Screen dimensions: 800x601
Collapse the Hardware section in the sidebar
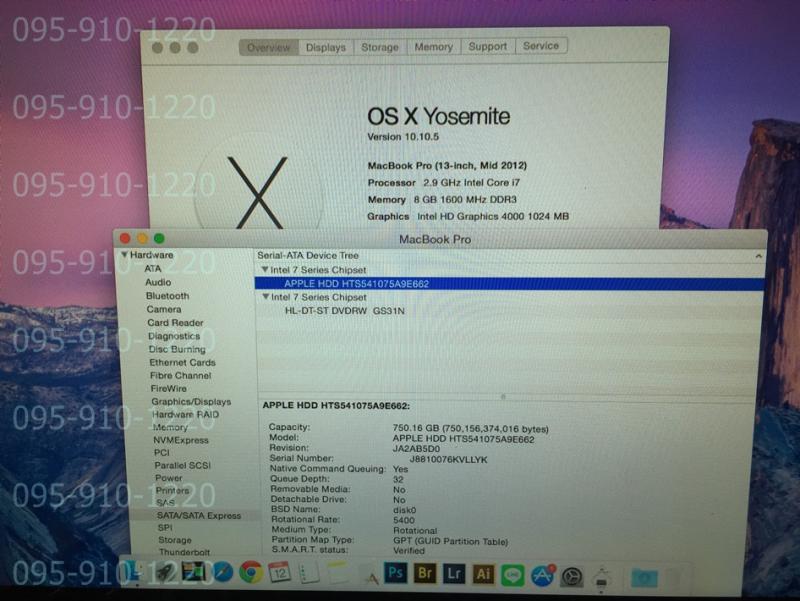pos(124,256)
